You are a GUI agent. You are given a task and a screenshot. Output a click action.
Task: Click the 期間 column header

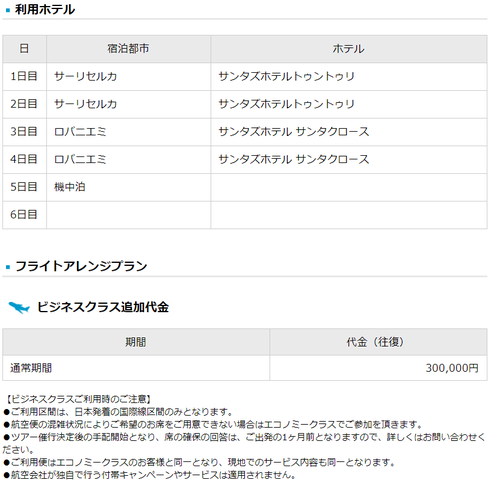(136, 342)
